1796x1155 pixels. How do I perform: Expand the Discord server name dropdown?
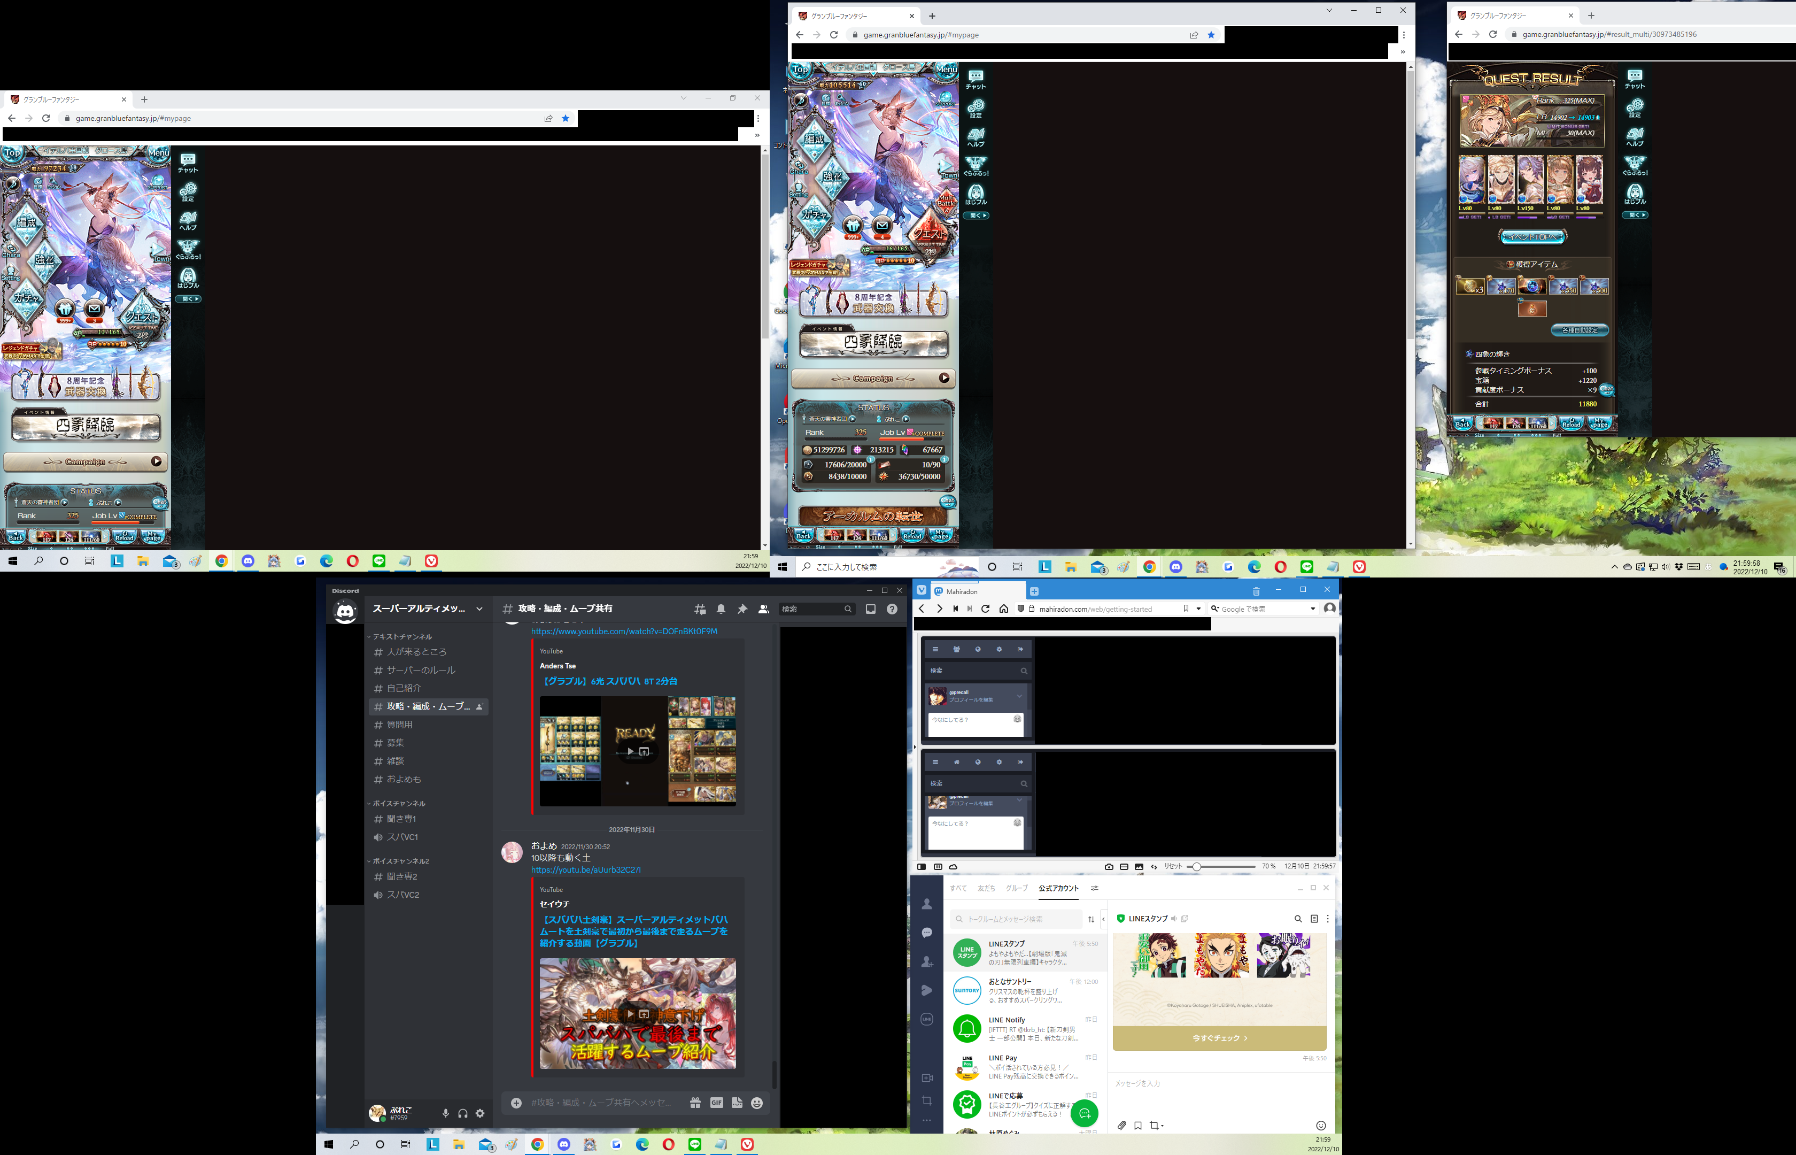480,609
